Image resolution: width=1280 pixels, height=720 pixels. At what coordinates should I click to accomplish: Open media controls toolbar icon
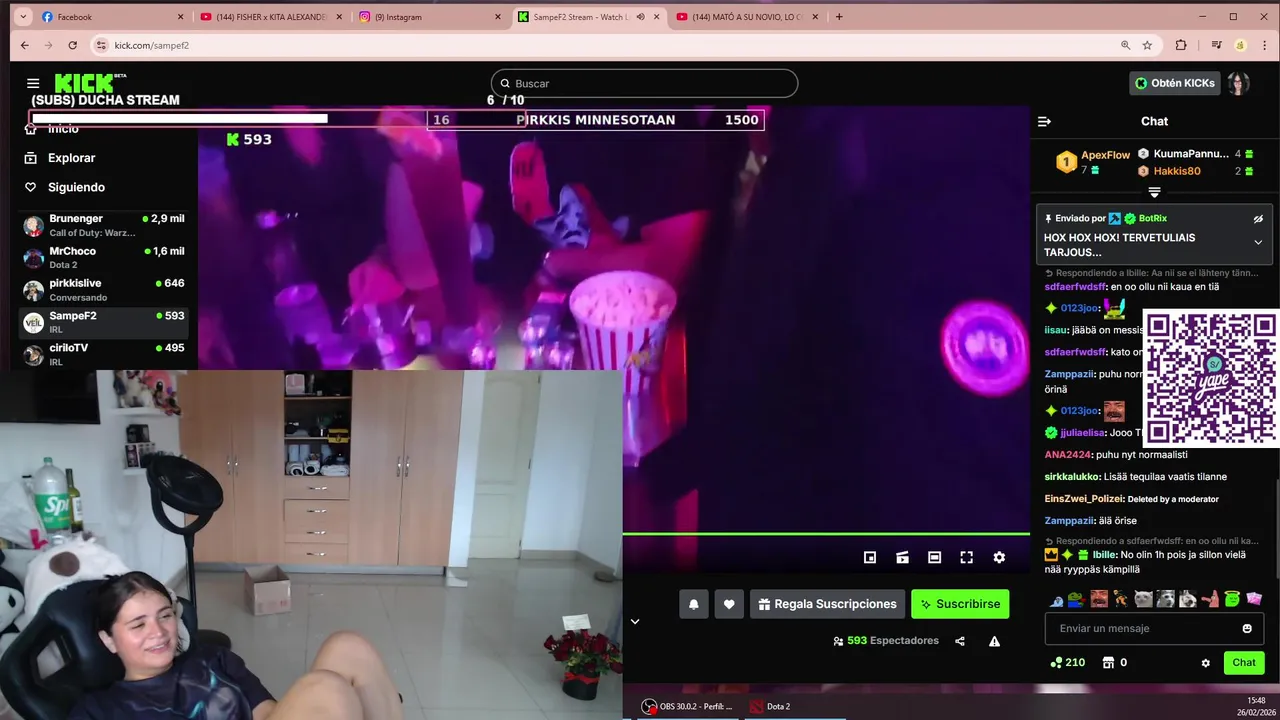(1216, 45)
